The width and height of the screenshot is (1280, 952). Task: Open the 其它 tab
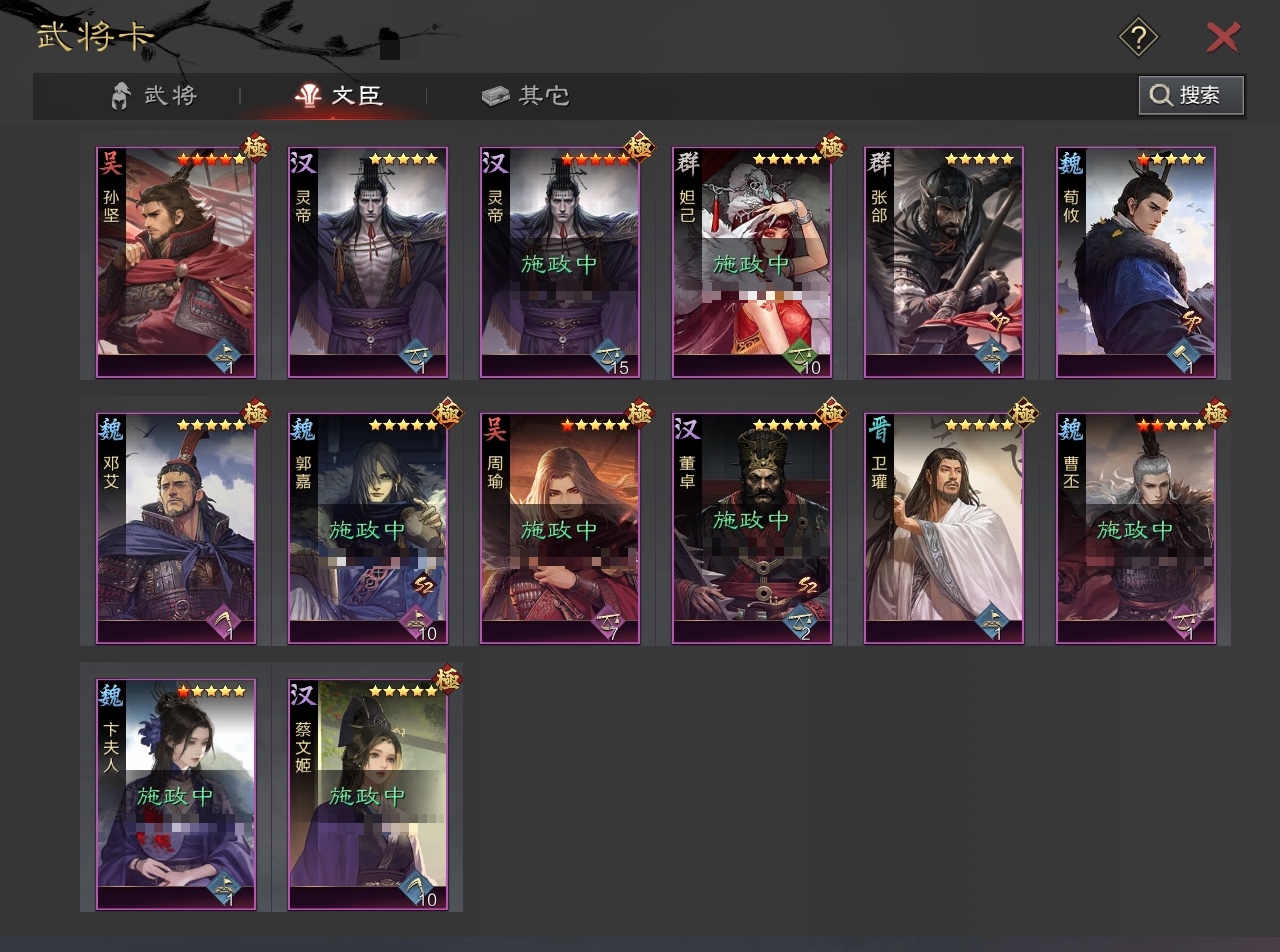pos(526,96)
